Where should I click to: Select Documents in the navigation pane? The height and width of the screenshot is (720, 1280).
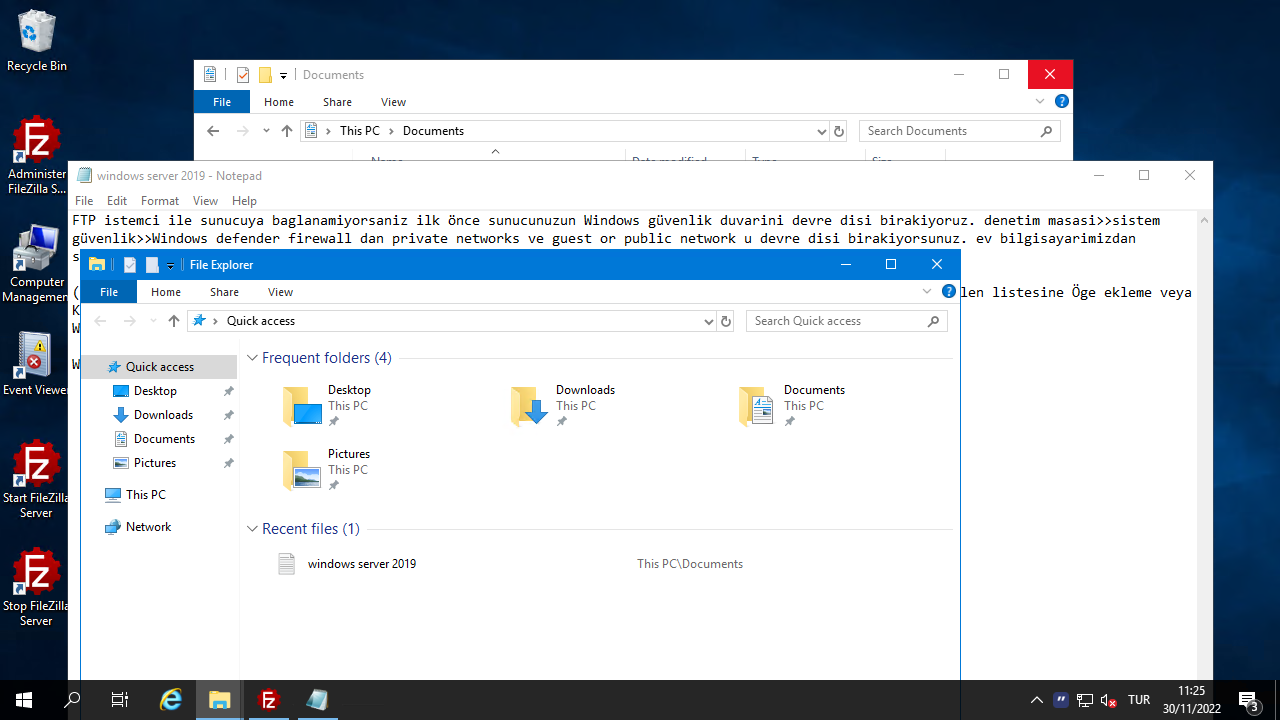(x=164, y=439)
